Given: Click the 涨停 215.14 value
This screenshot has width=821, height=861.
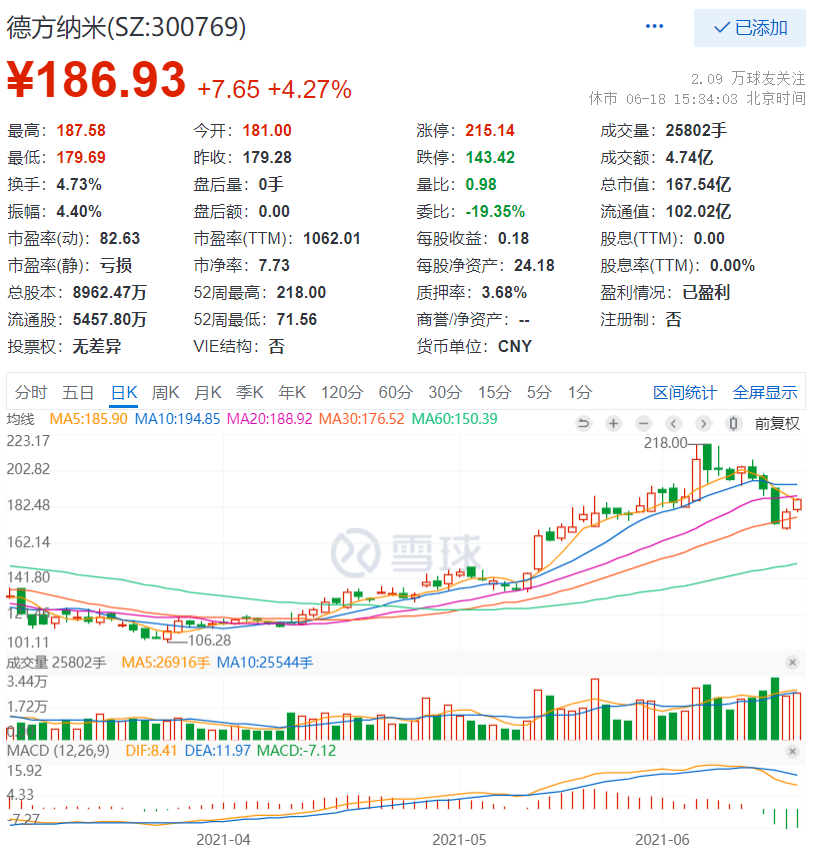Looking at the screenshot, I should tap(490, 130).
